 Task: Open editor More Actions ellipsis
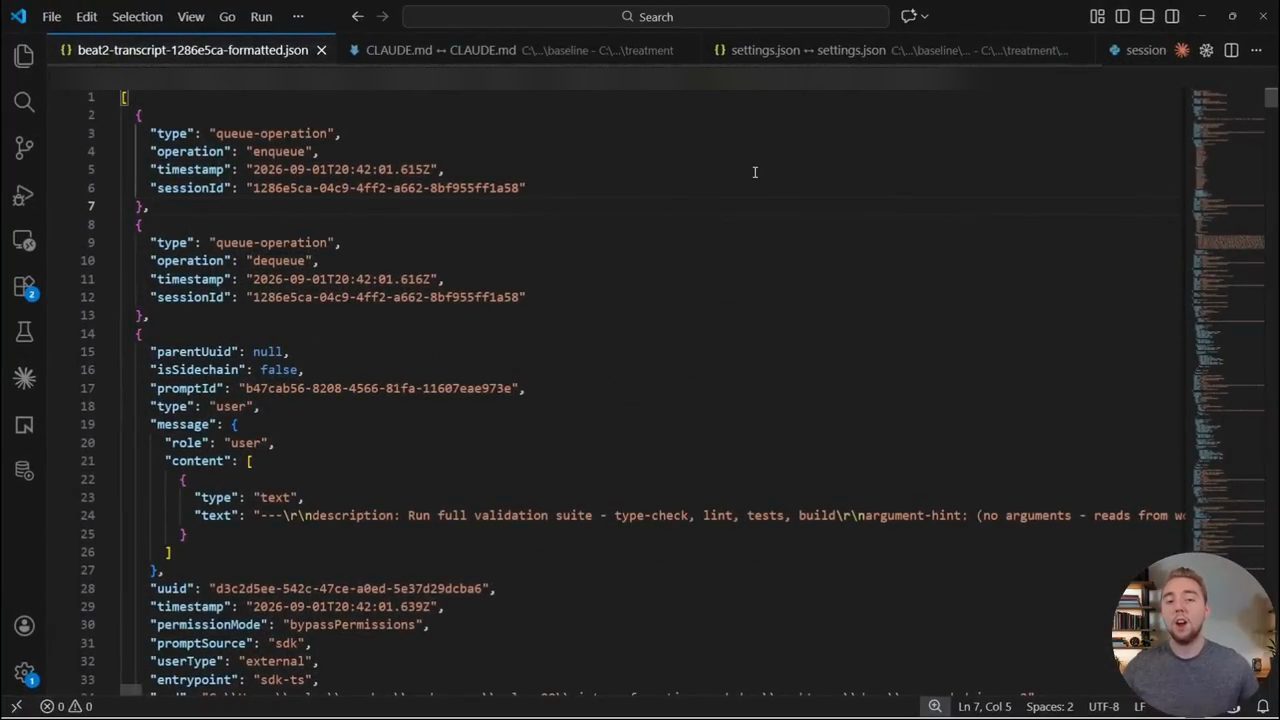1256,50
